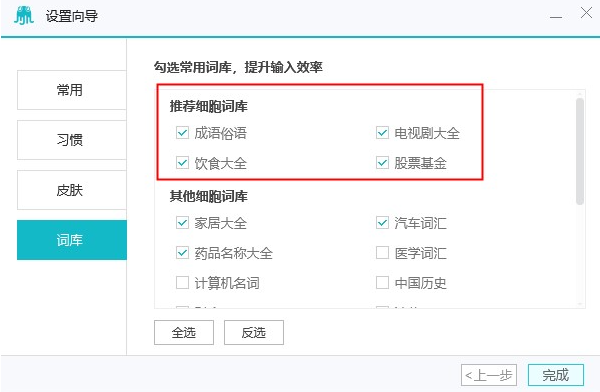The width and height of the screenshot is (600, 392).
Task: Enable the 医学词汇 dictionary
Action: pyautogui.click(x=382, y=253)
